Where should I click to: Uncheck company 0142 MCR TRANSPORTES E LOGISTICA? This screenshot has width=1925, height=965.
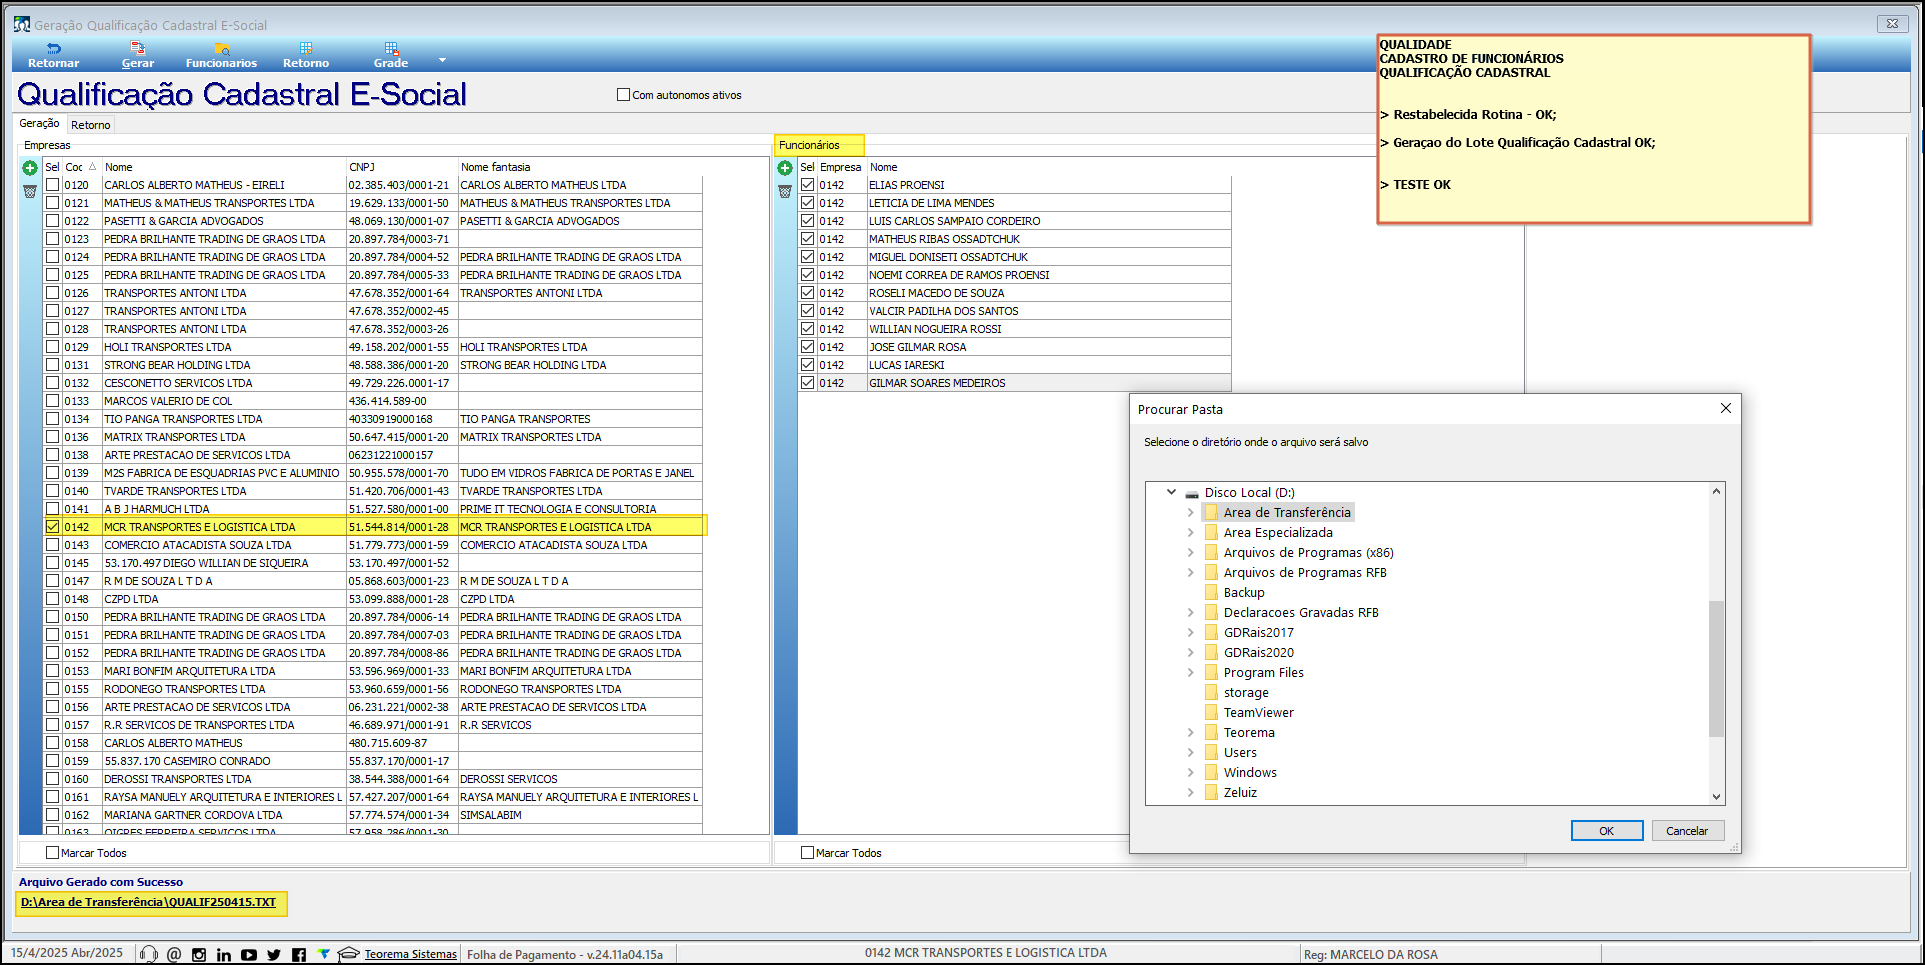click(53, 527)
